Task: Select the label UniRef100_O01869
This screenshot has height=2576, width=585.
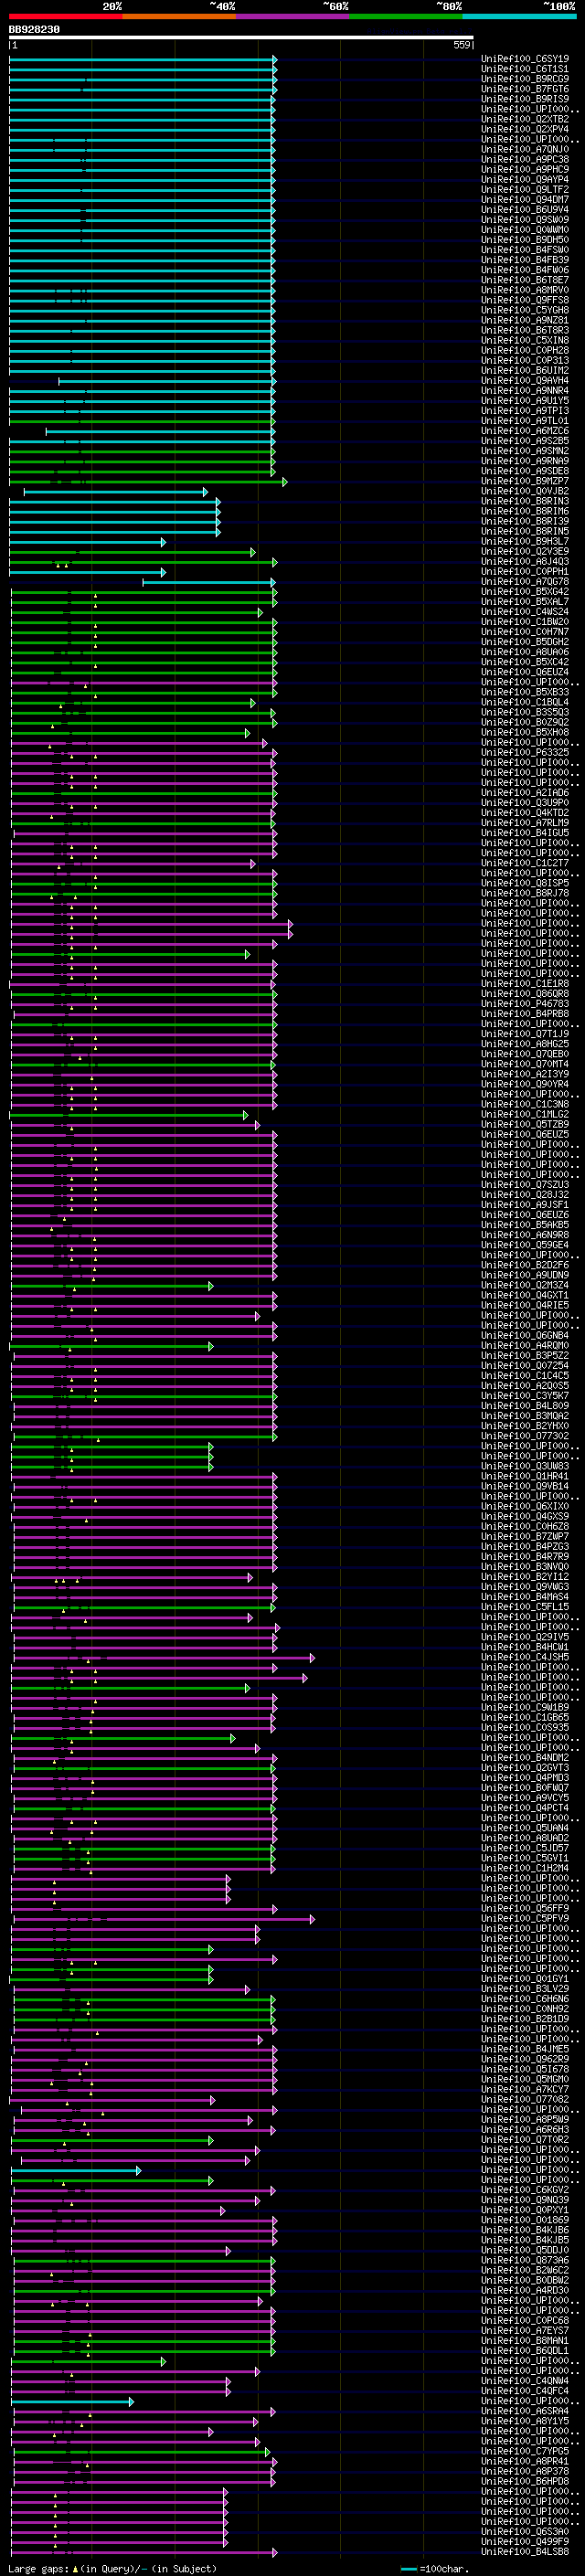Action: point(525,2219)
